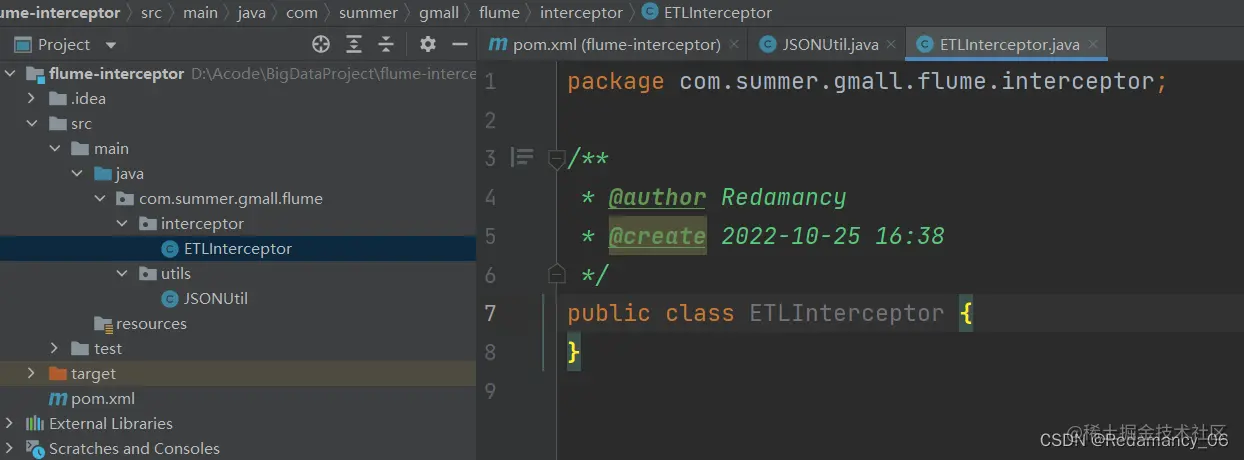Select JSONUtil class in project tree

pyautogui.click(x=238, y=298)
